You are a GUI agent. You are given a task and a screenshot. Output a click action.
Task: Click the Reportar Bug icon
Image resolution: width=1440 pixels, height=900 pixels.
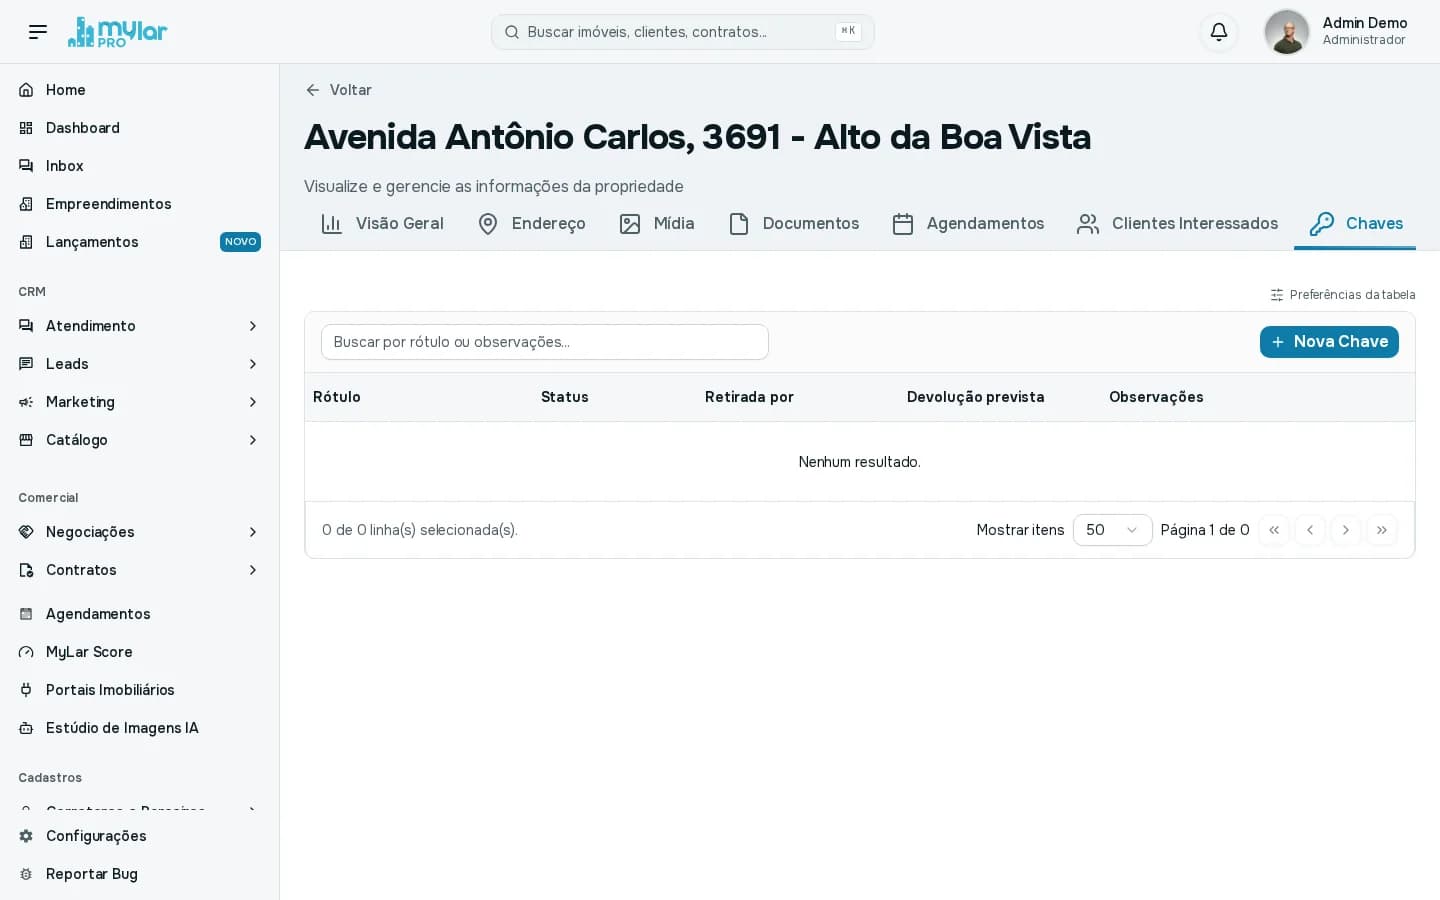[26, 874]
